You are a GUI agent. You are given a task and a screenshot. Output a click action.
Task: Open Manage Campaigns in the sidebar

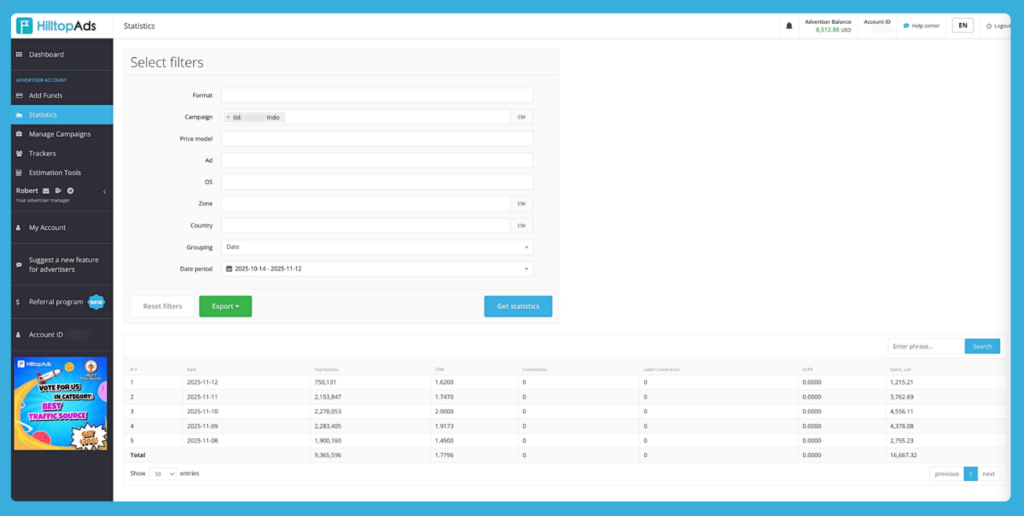59,134
